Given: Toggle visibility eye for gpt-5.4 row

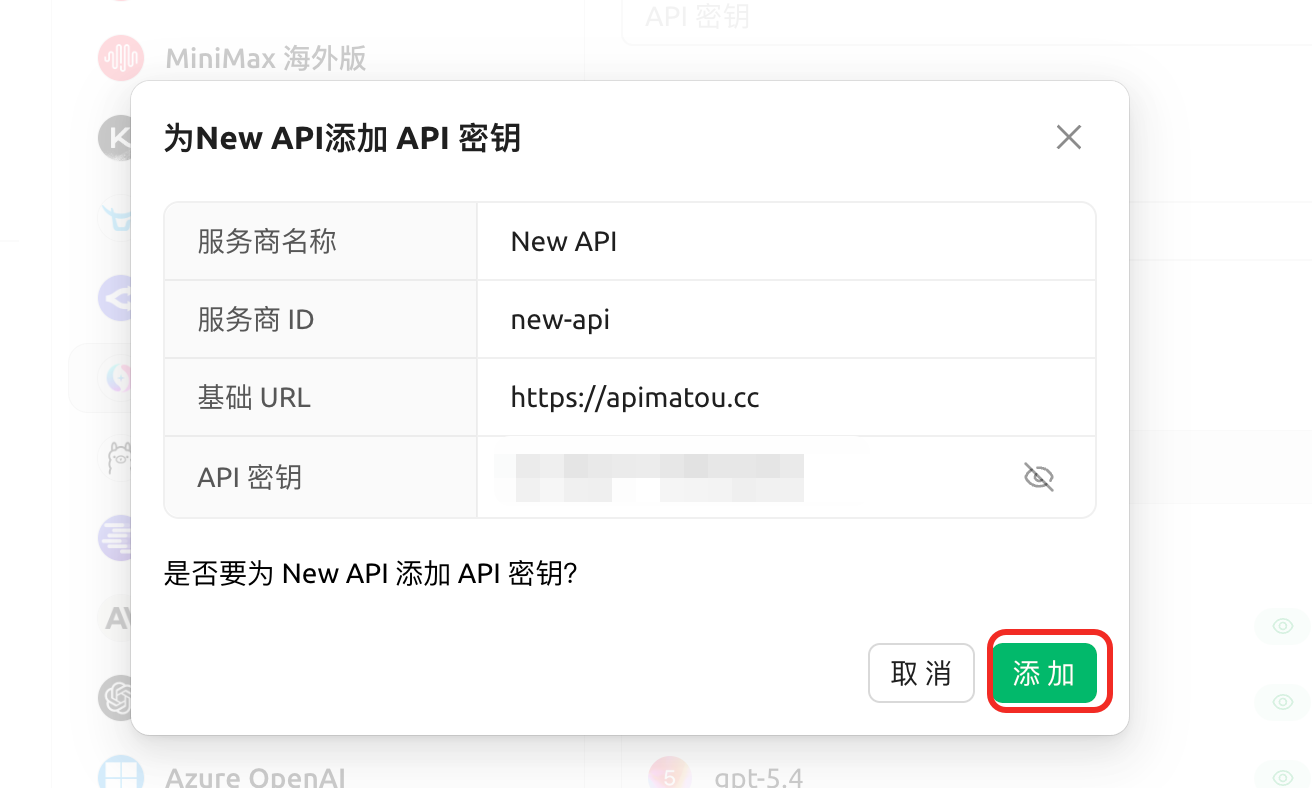Looking at the screenshot, I should pyautogui.click(x=1283, y=777).
